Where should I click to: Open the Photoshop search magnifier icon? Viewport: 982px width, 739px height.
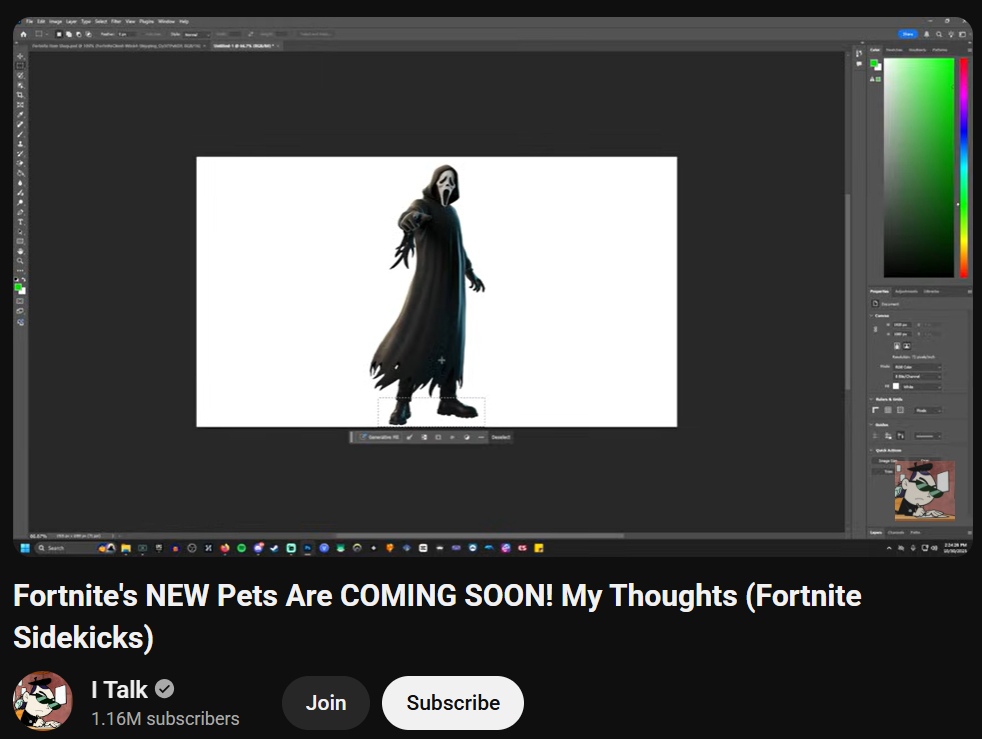pyautogui.click(x=939, y=34)
